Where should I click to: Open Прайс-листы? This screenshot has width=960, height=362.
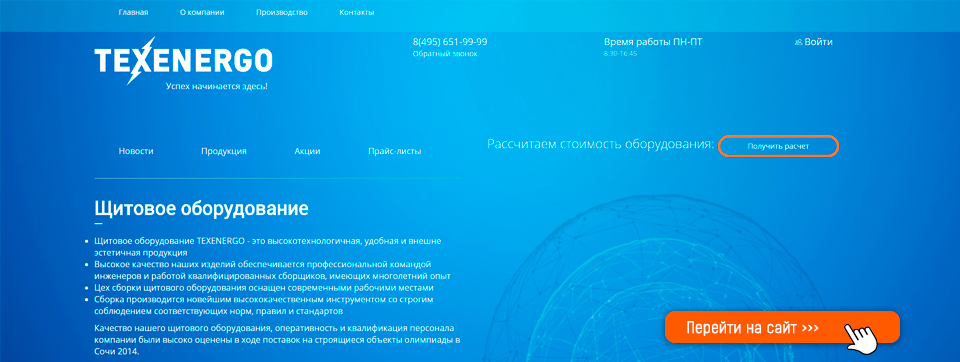pyautogui.click(x=394, y=151)
